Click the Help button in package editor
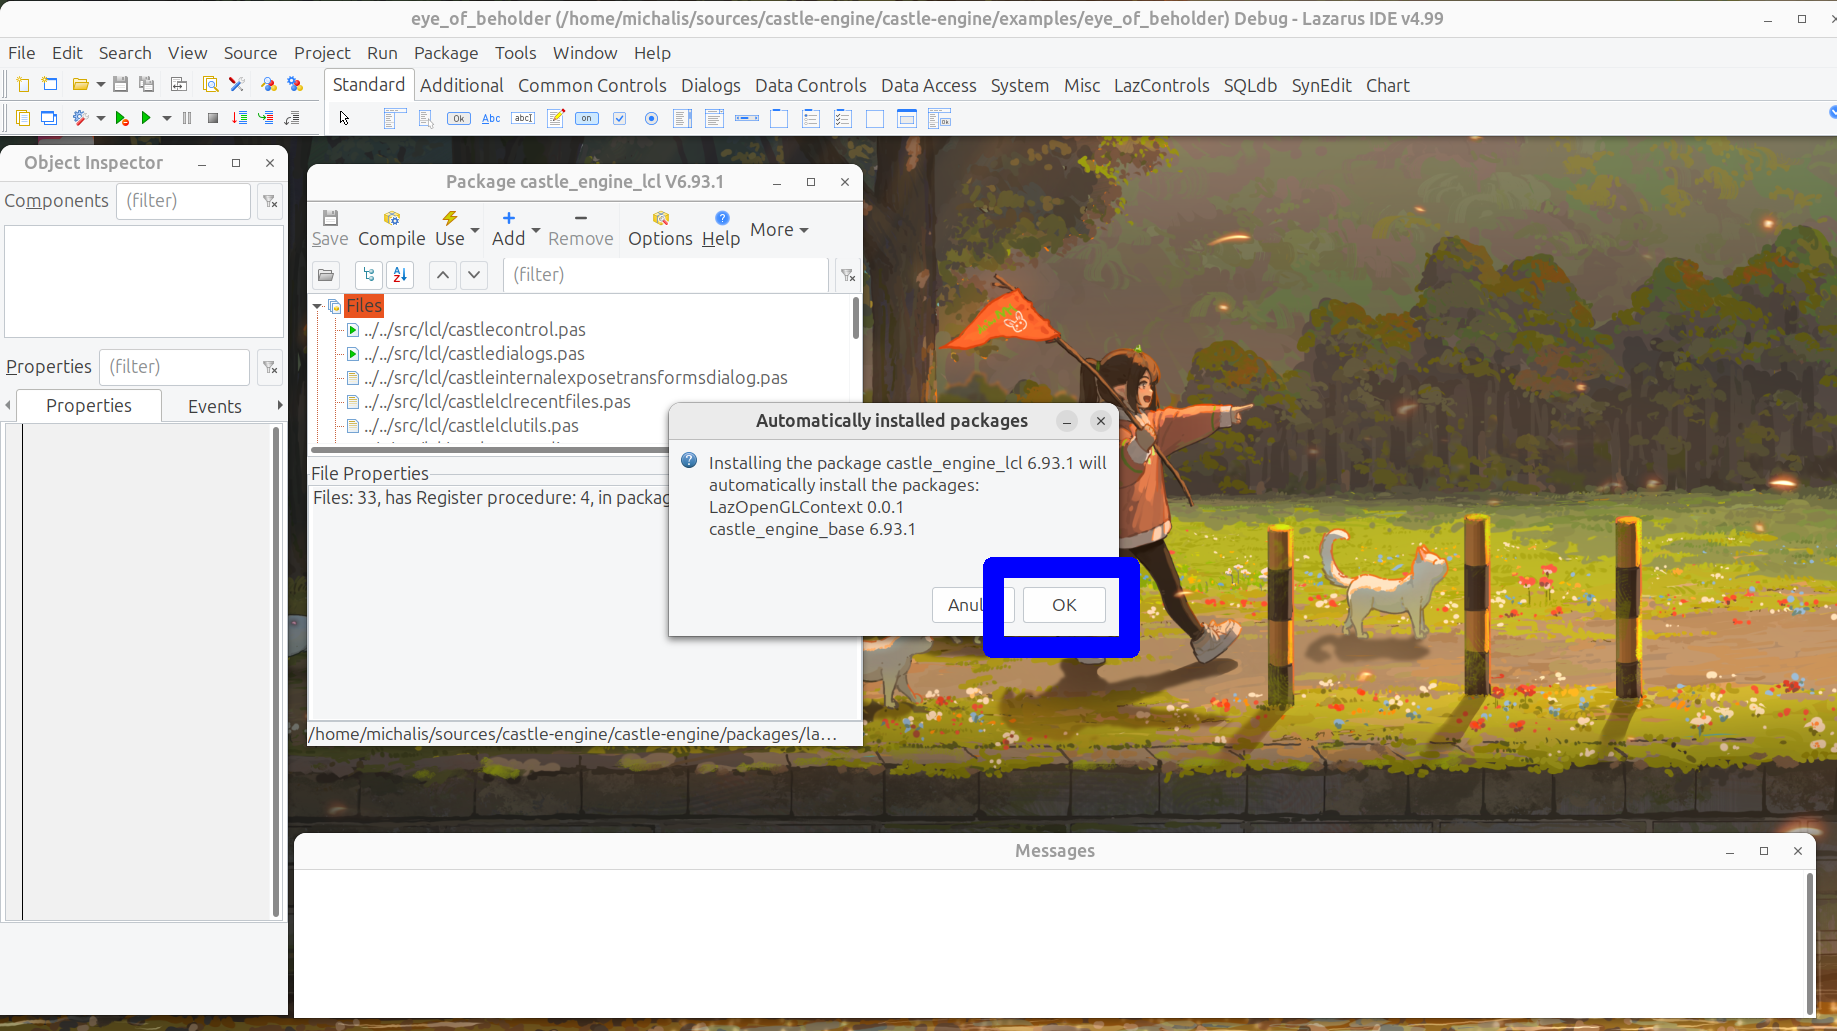The height and width of the screenshot is (1031, 1837). click(x=721, y=229)
